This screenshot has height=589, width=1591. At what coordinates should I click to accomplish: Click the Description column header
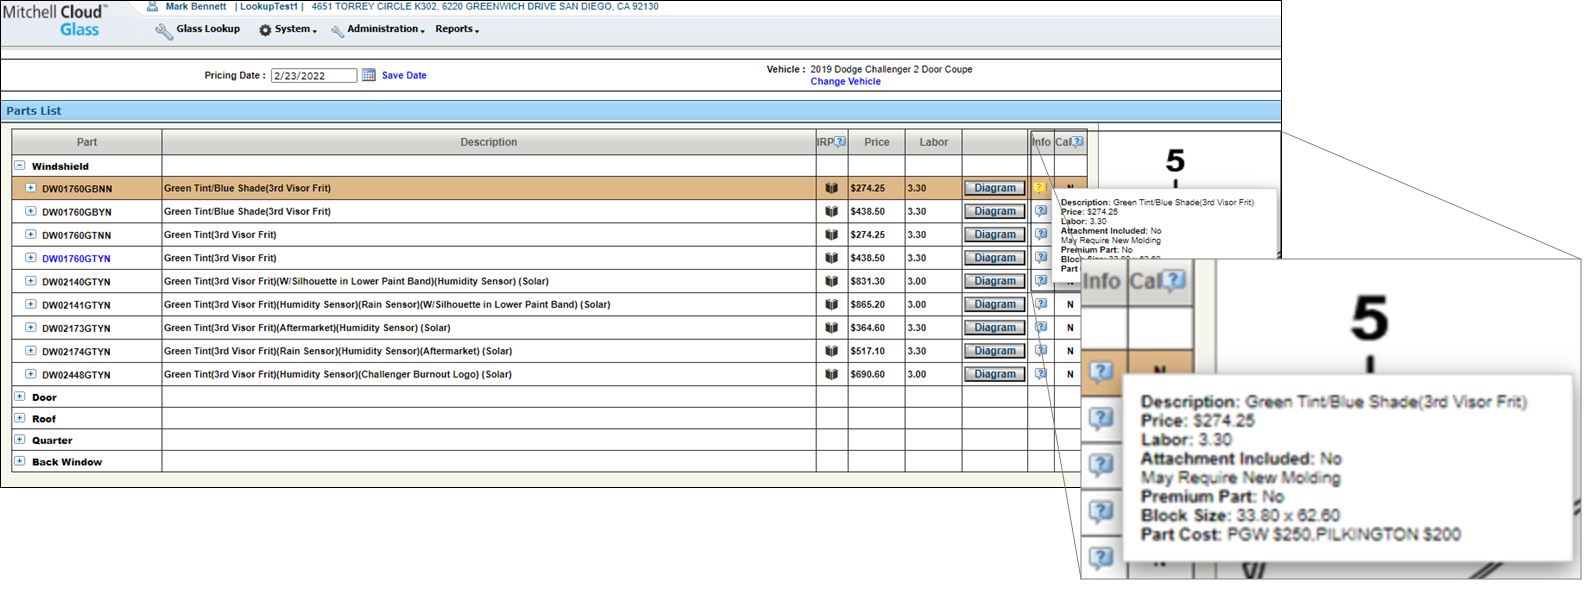tap(489, 142)
